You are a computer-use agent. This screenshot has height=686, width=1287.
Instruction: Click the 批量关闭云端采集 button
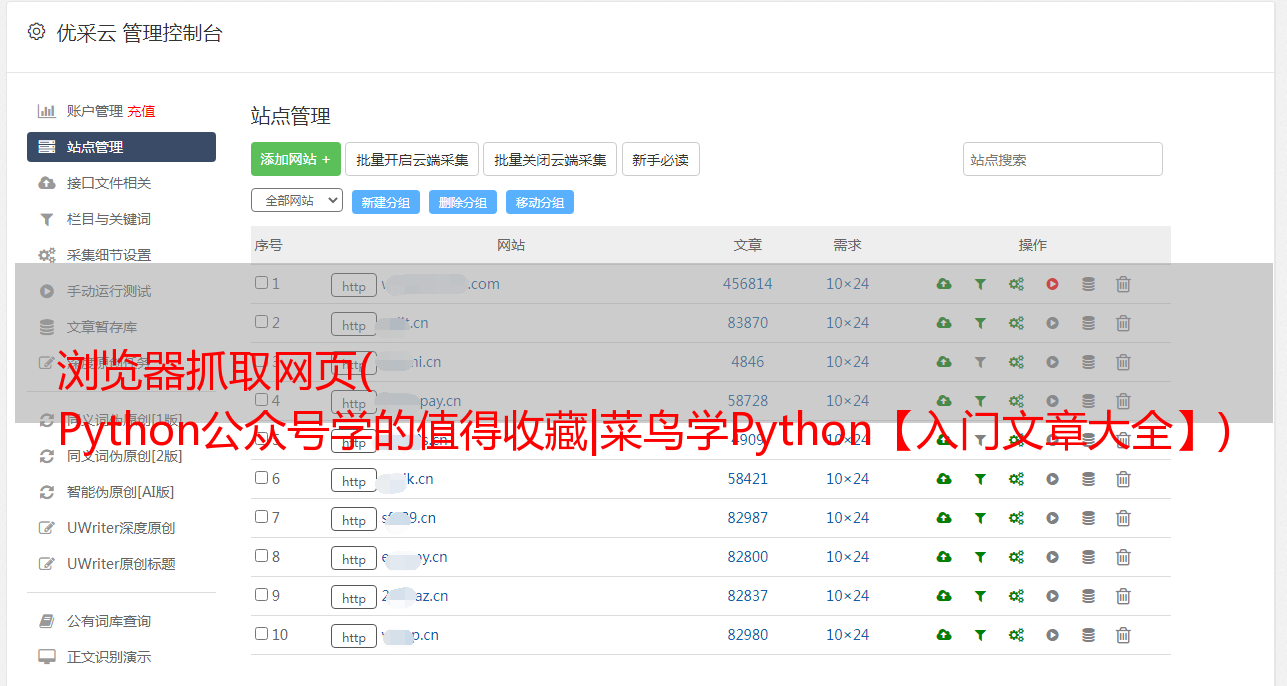pyautogui.click(x=550, y=159)
